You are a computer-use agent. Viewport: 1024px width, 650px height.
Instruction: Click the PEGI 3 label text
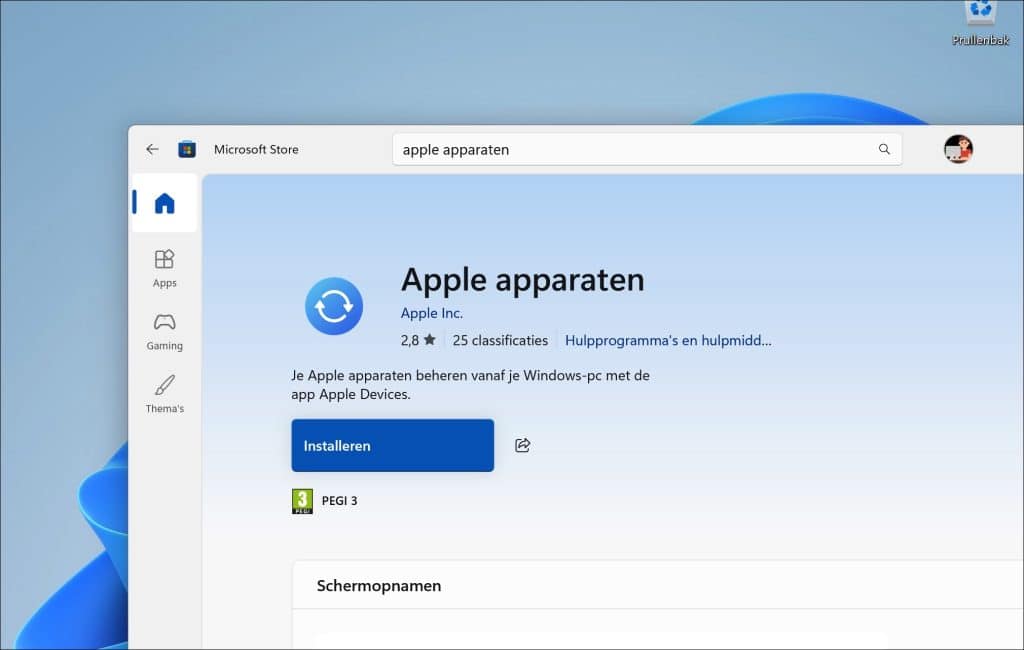[x=340, y=501]
